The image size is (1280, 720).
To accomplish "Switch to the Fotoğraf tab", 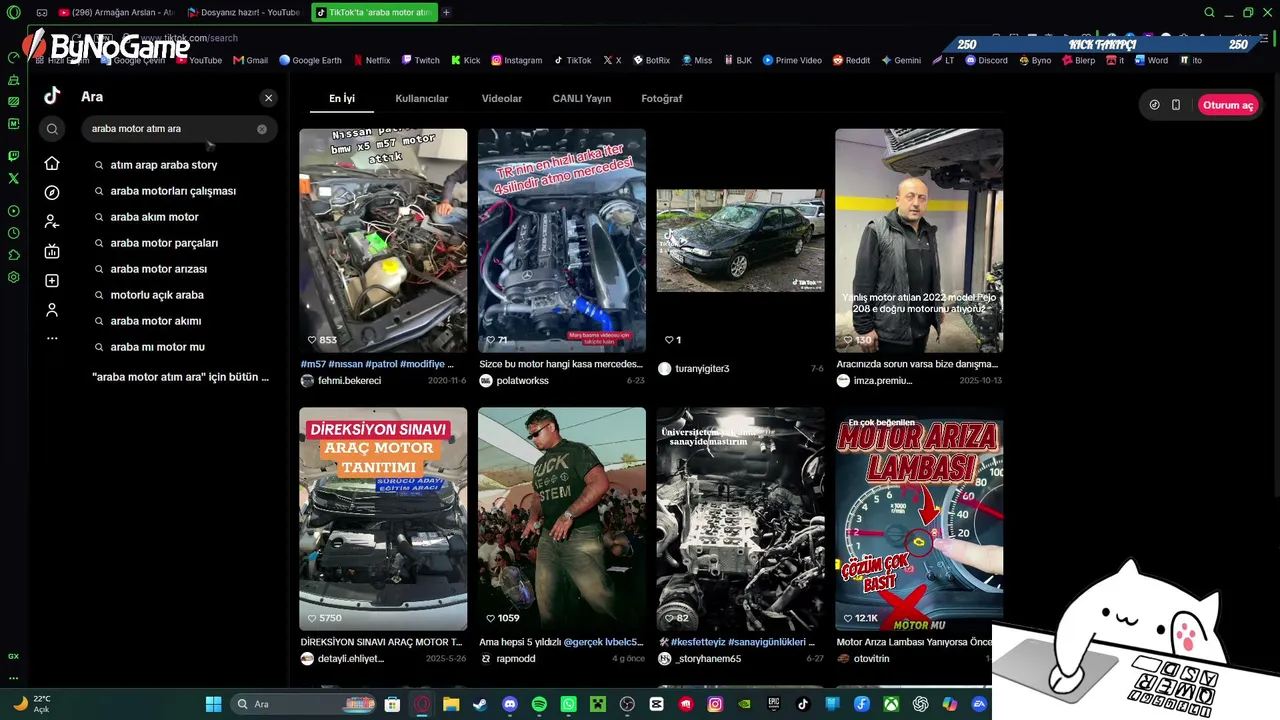I will pos(662,99).
